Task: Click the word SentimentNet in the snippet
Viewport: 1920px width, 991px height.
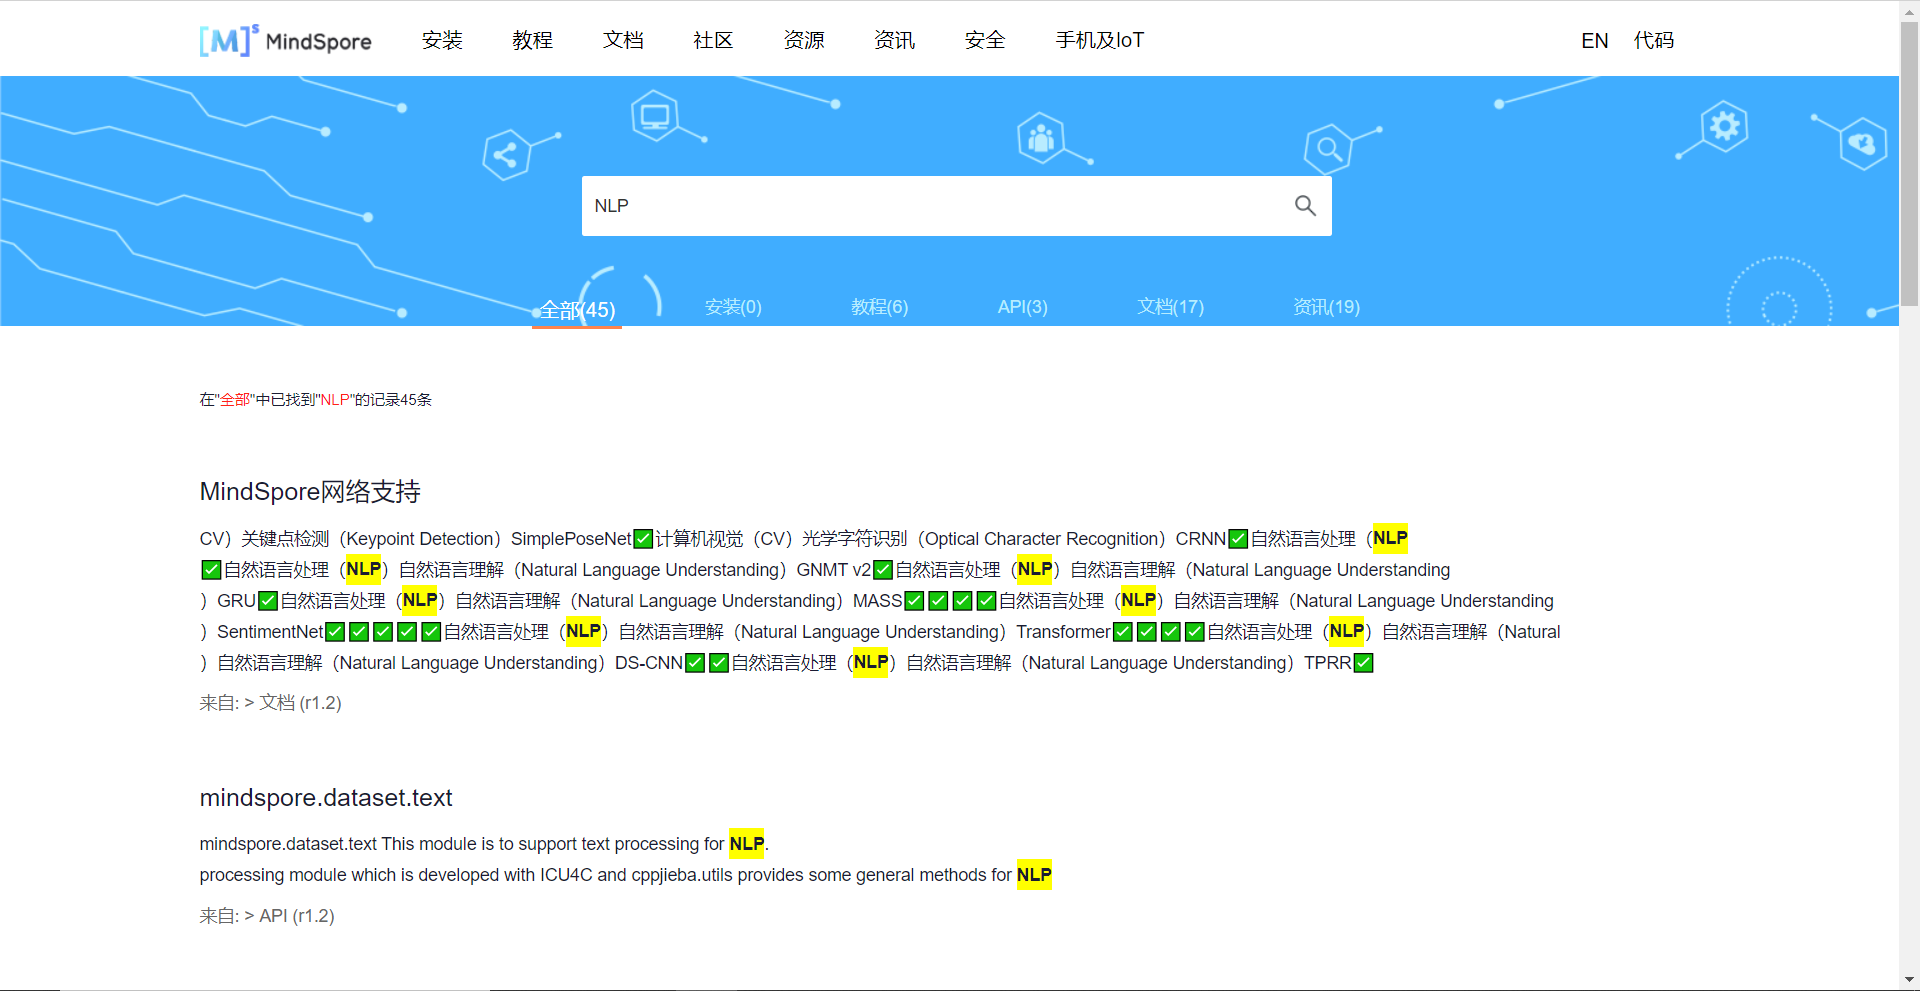Action: [x=270, y=632]
